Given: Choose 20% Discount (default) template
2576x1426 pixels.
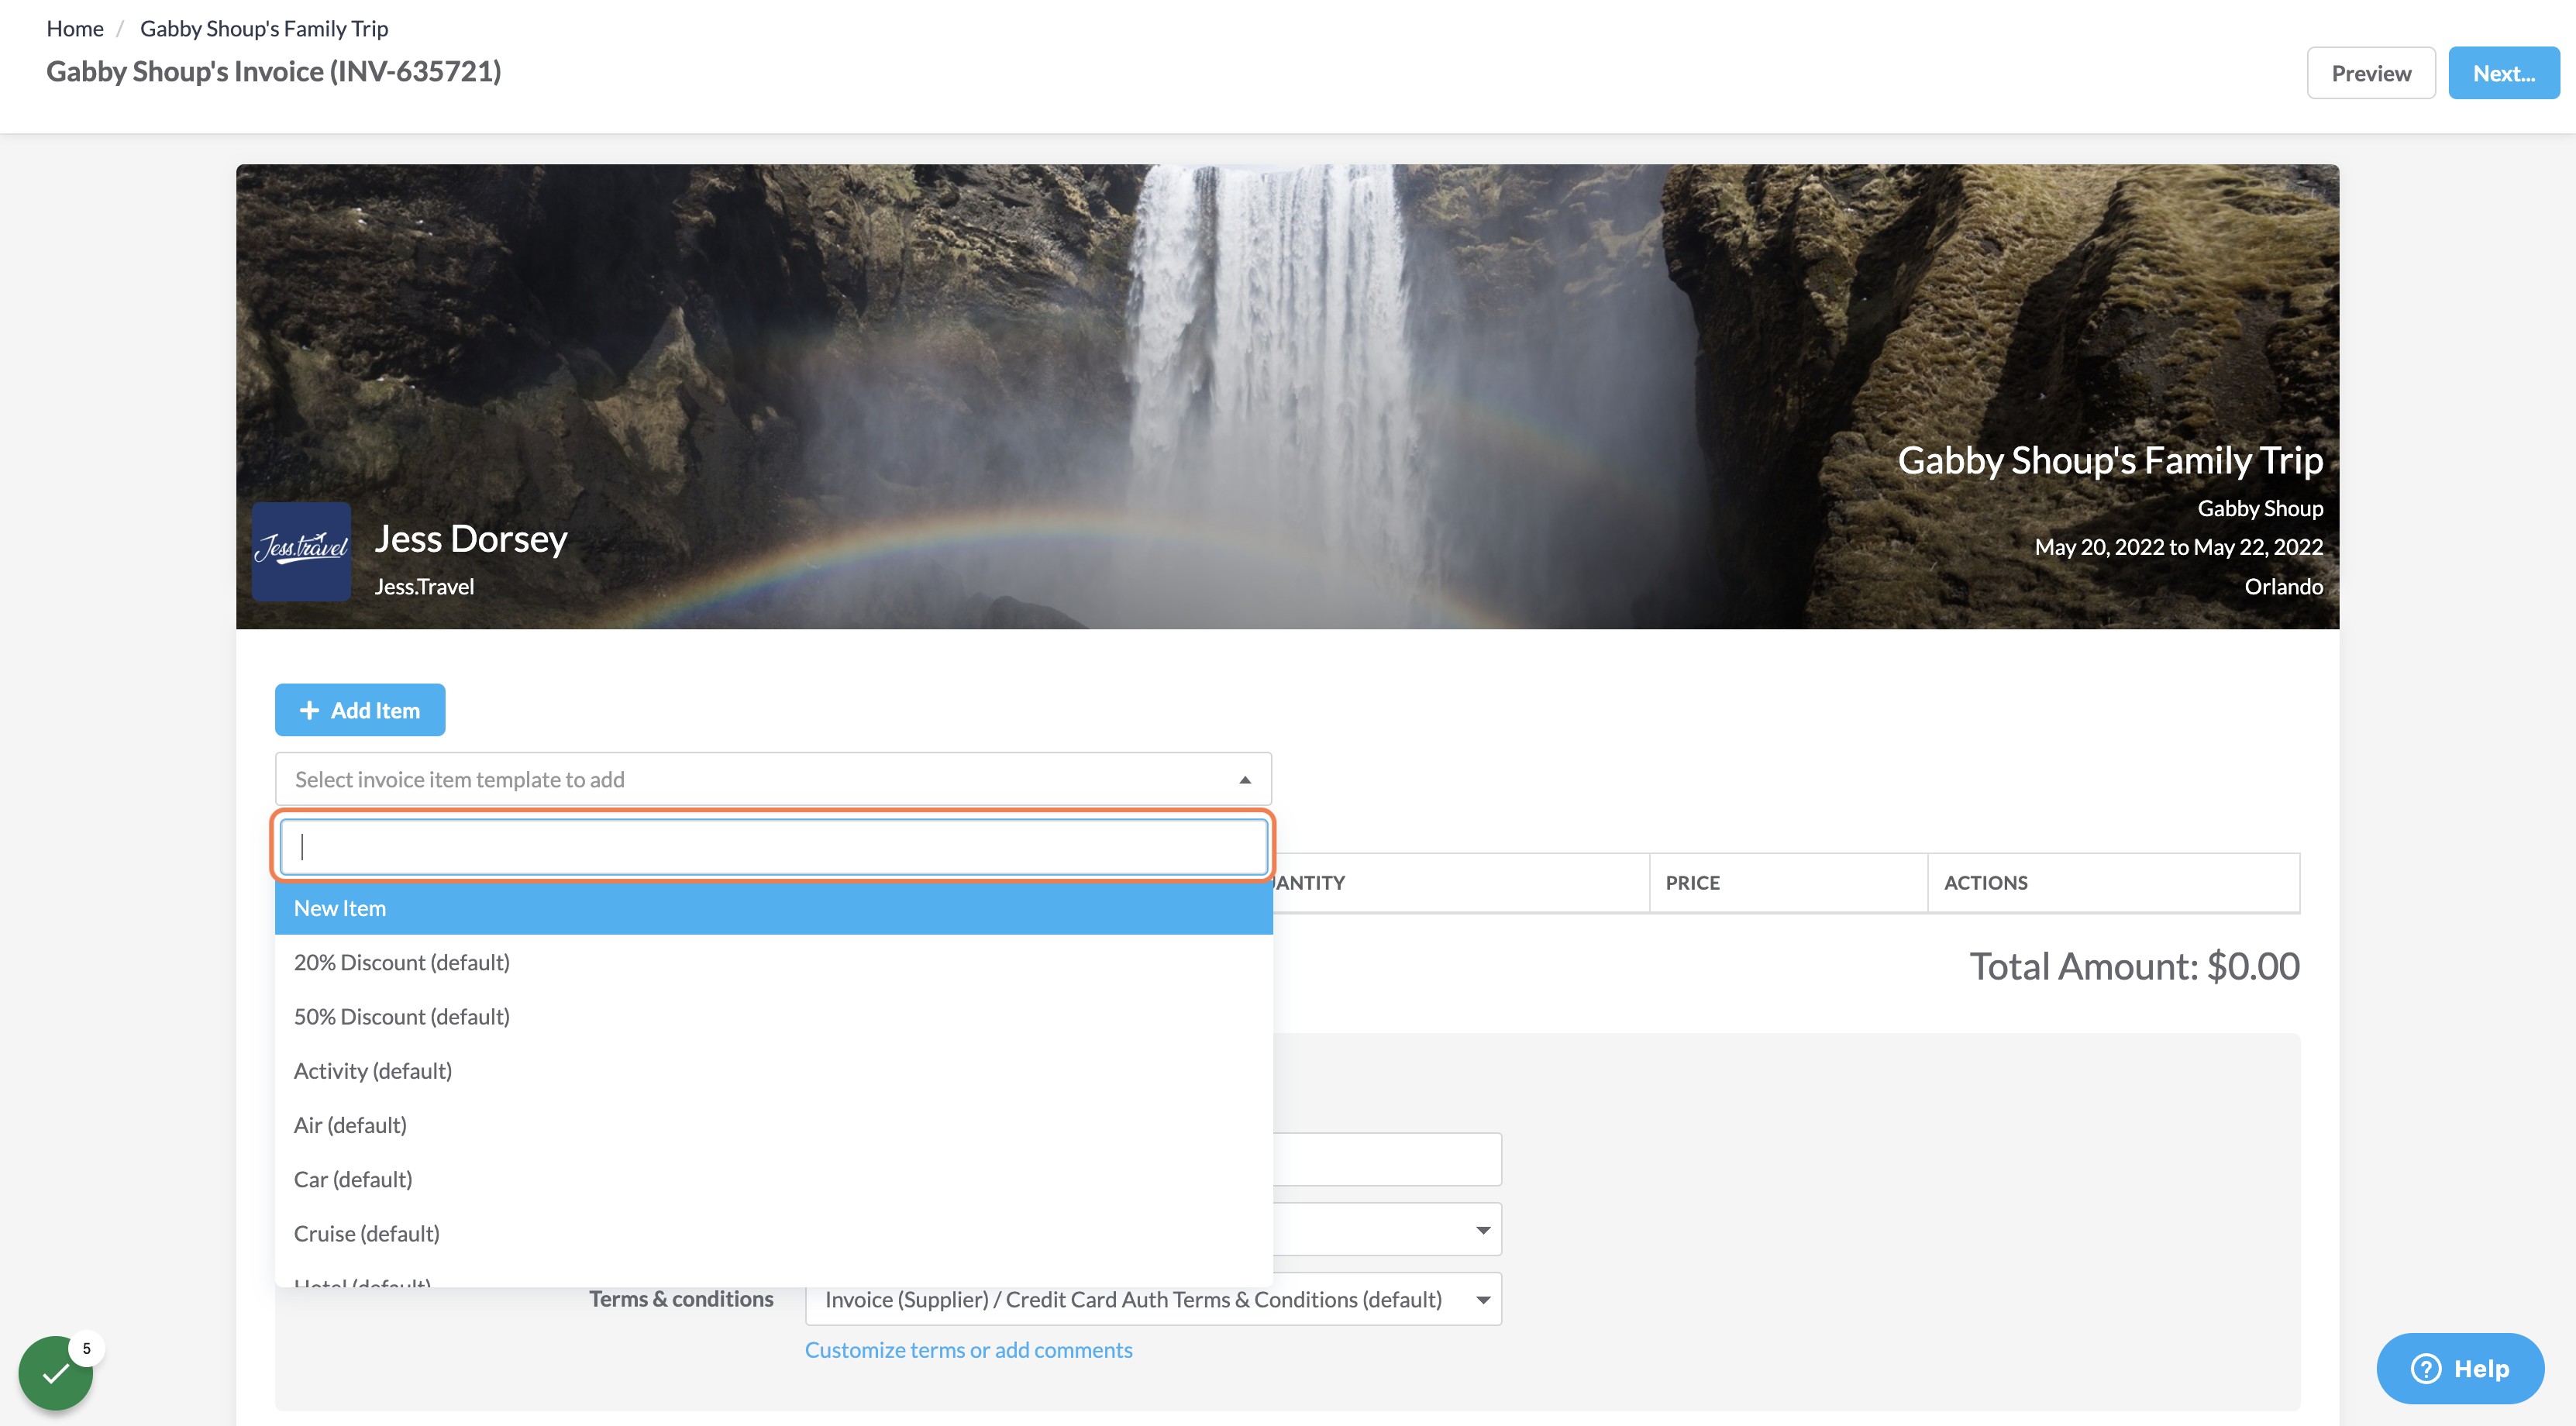Looking at the screenshot, I should tap(773, 962).
